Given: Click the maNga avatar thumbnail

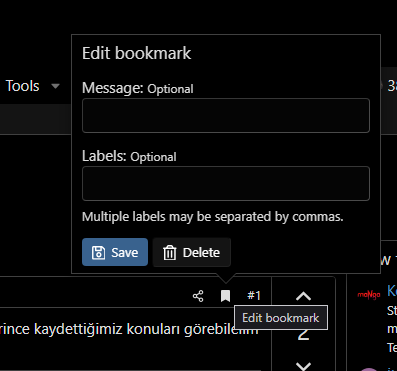Looking at the screenshot, I should (x=369, y=295).
